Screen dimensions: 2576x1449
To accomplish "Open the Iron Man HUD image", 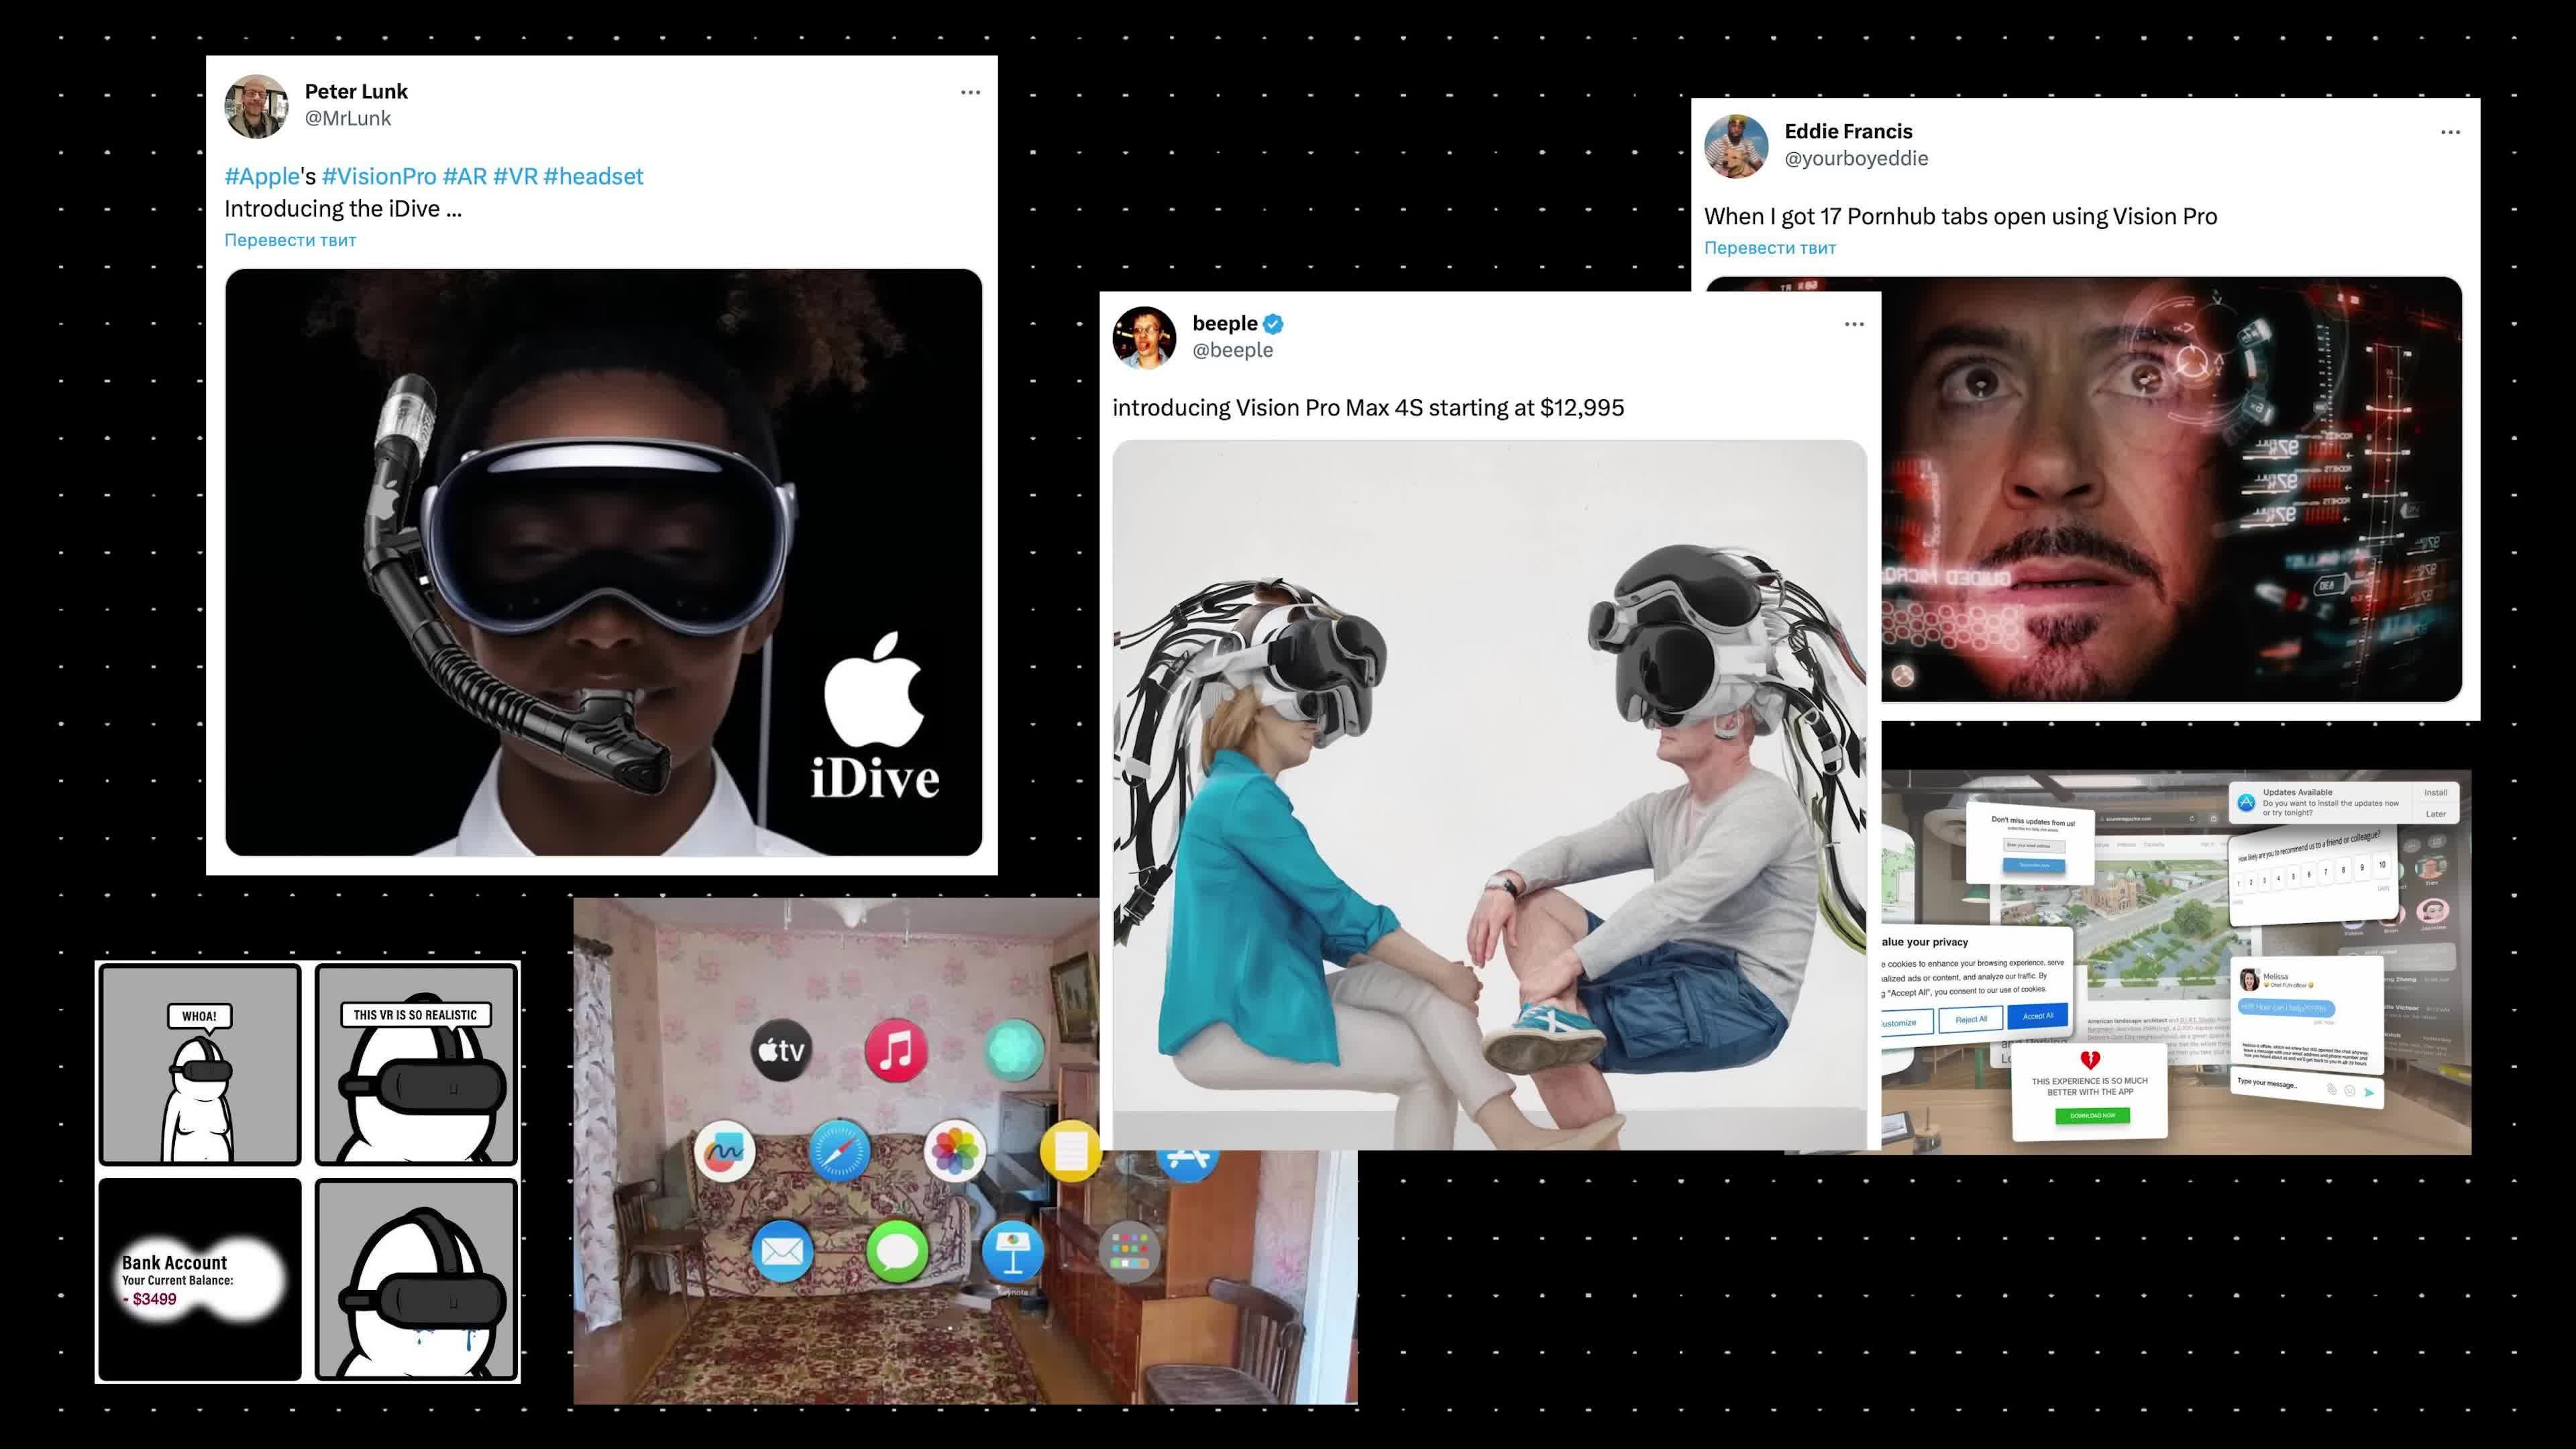I will click(2172, 490).
